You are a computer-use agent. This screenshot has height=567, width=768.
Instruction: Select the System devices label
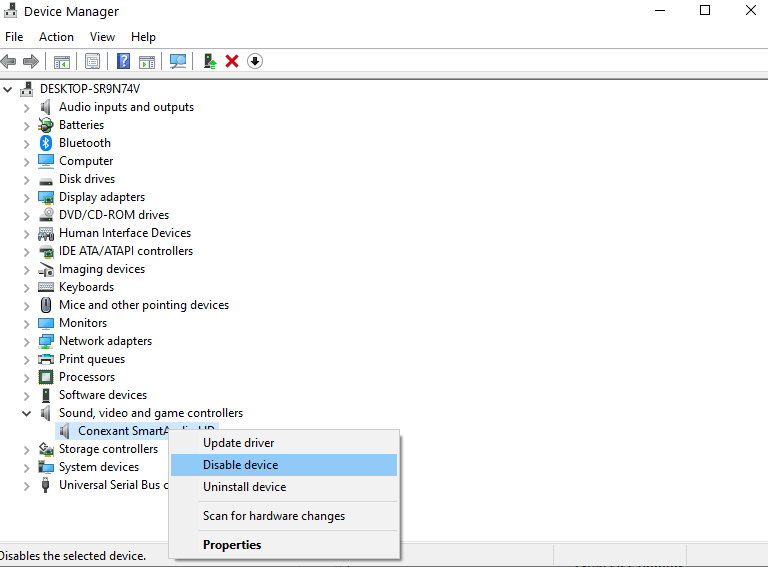(99, 467)
